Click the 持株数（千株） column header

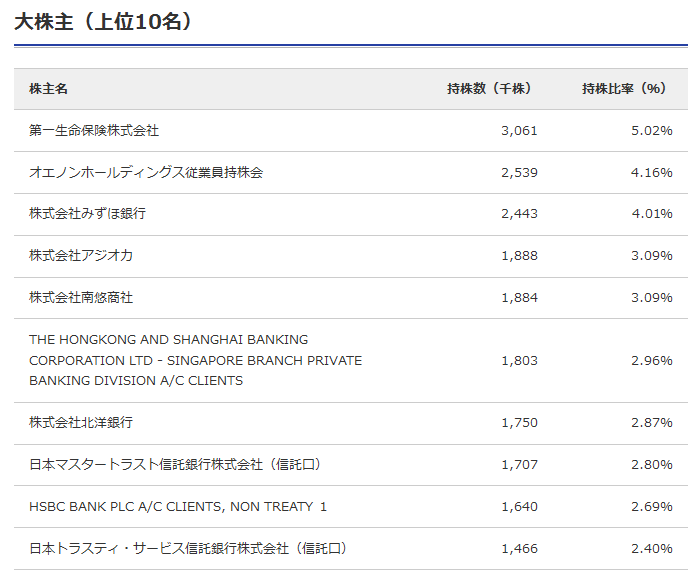490,89
